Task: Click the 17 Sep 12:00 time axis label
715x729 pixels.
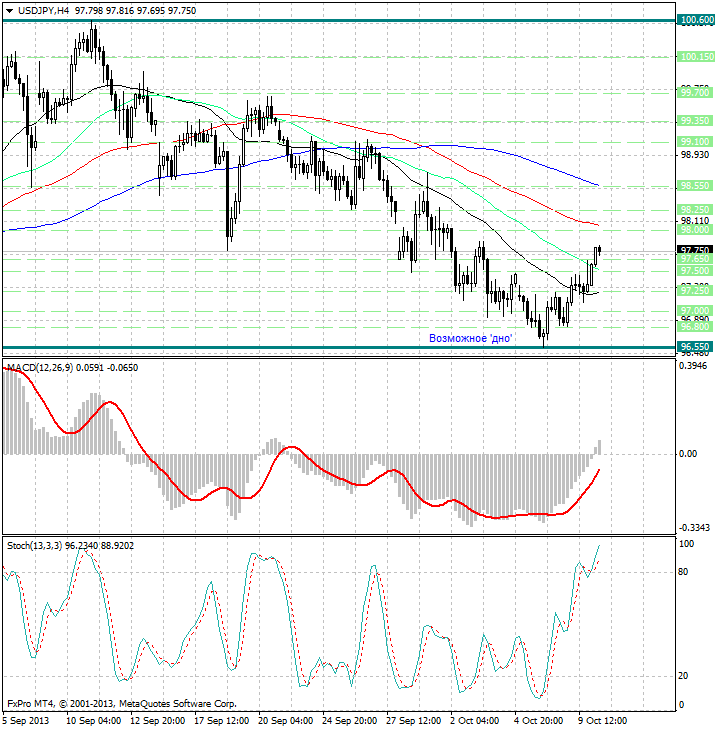Action: [221, 721]
